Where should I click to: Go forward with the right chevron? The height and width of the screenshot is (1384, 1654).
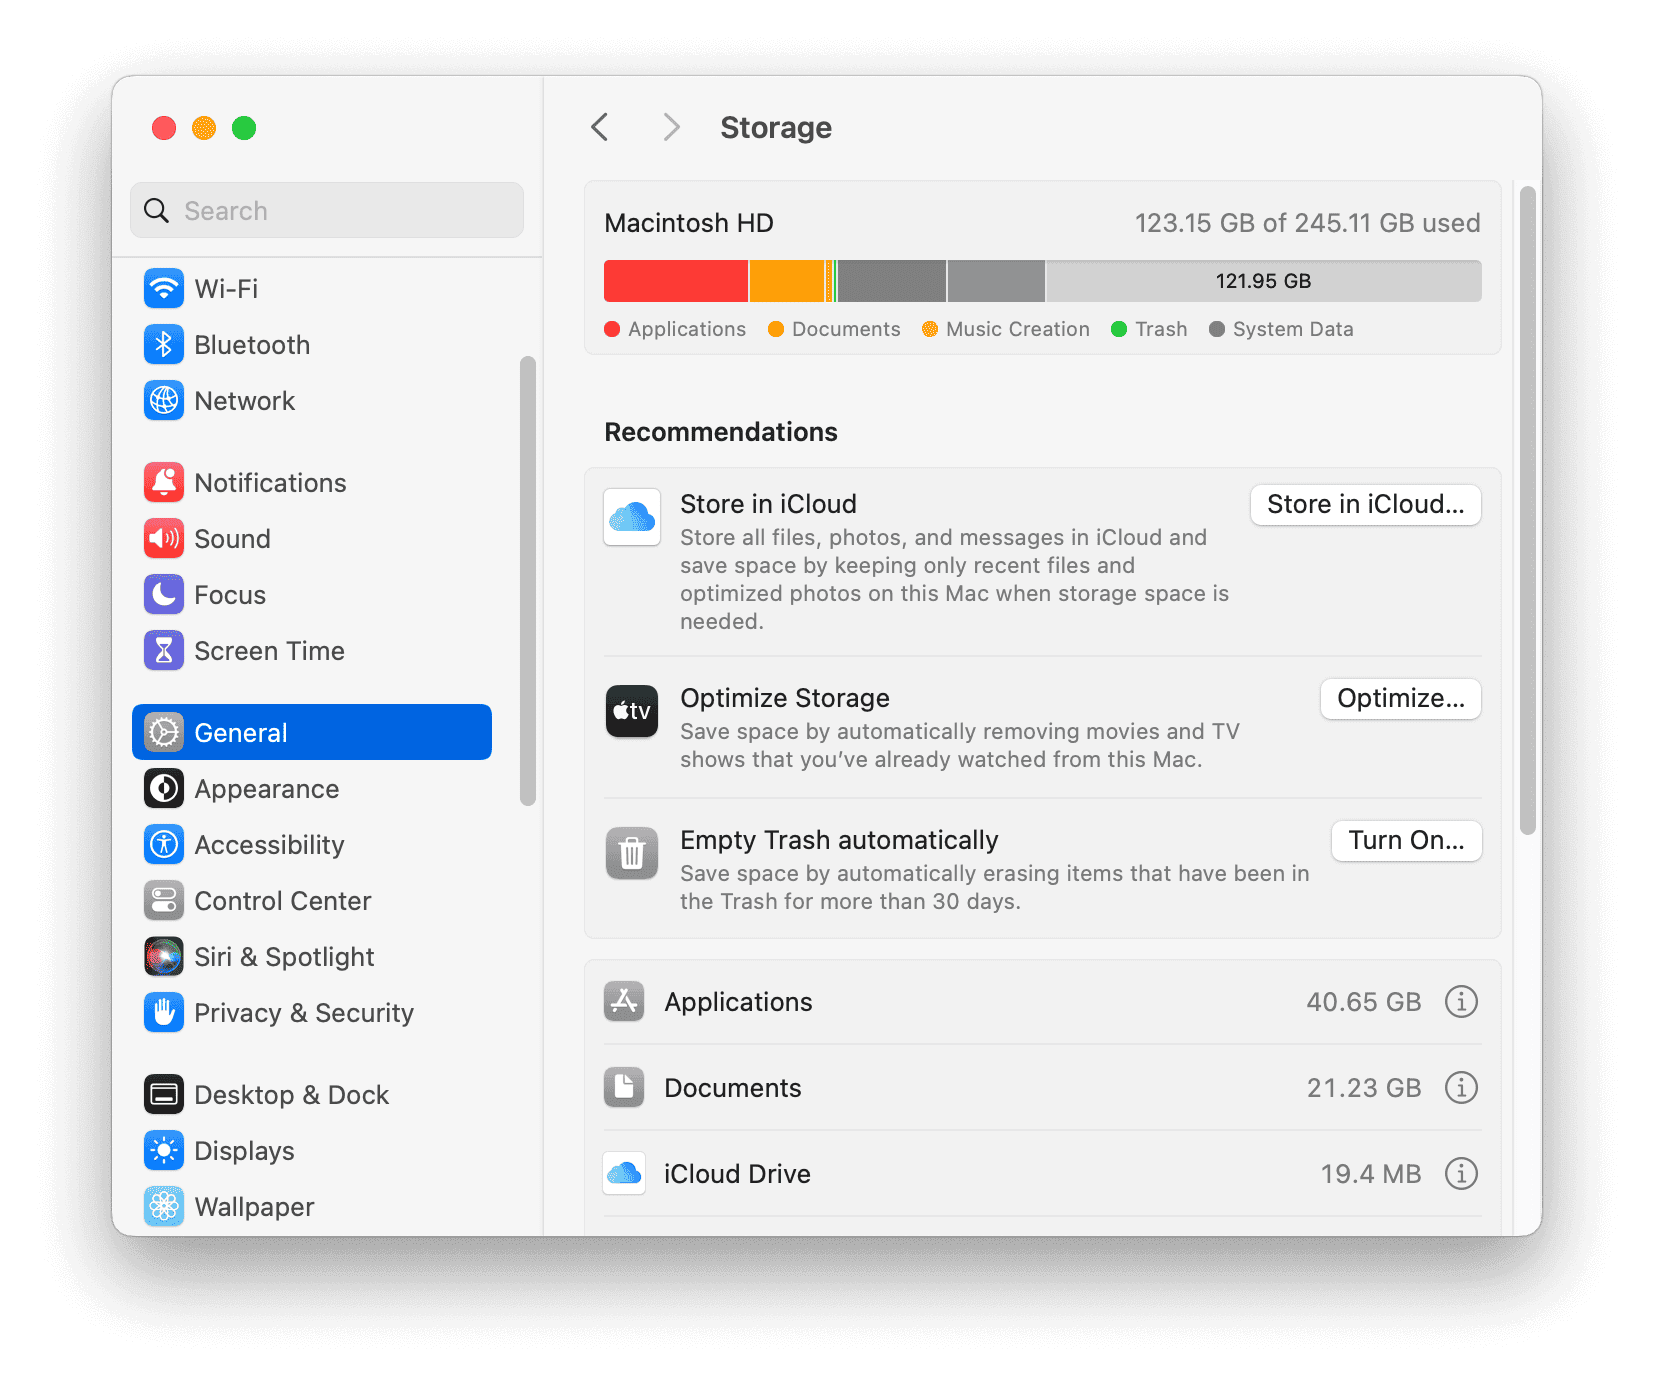click(x=671, y=127)
